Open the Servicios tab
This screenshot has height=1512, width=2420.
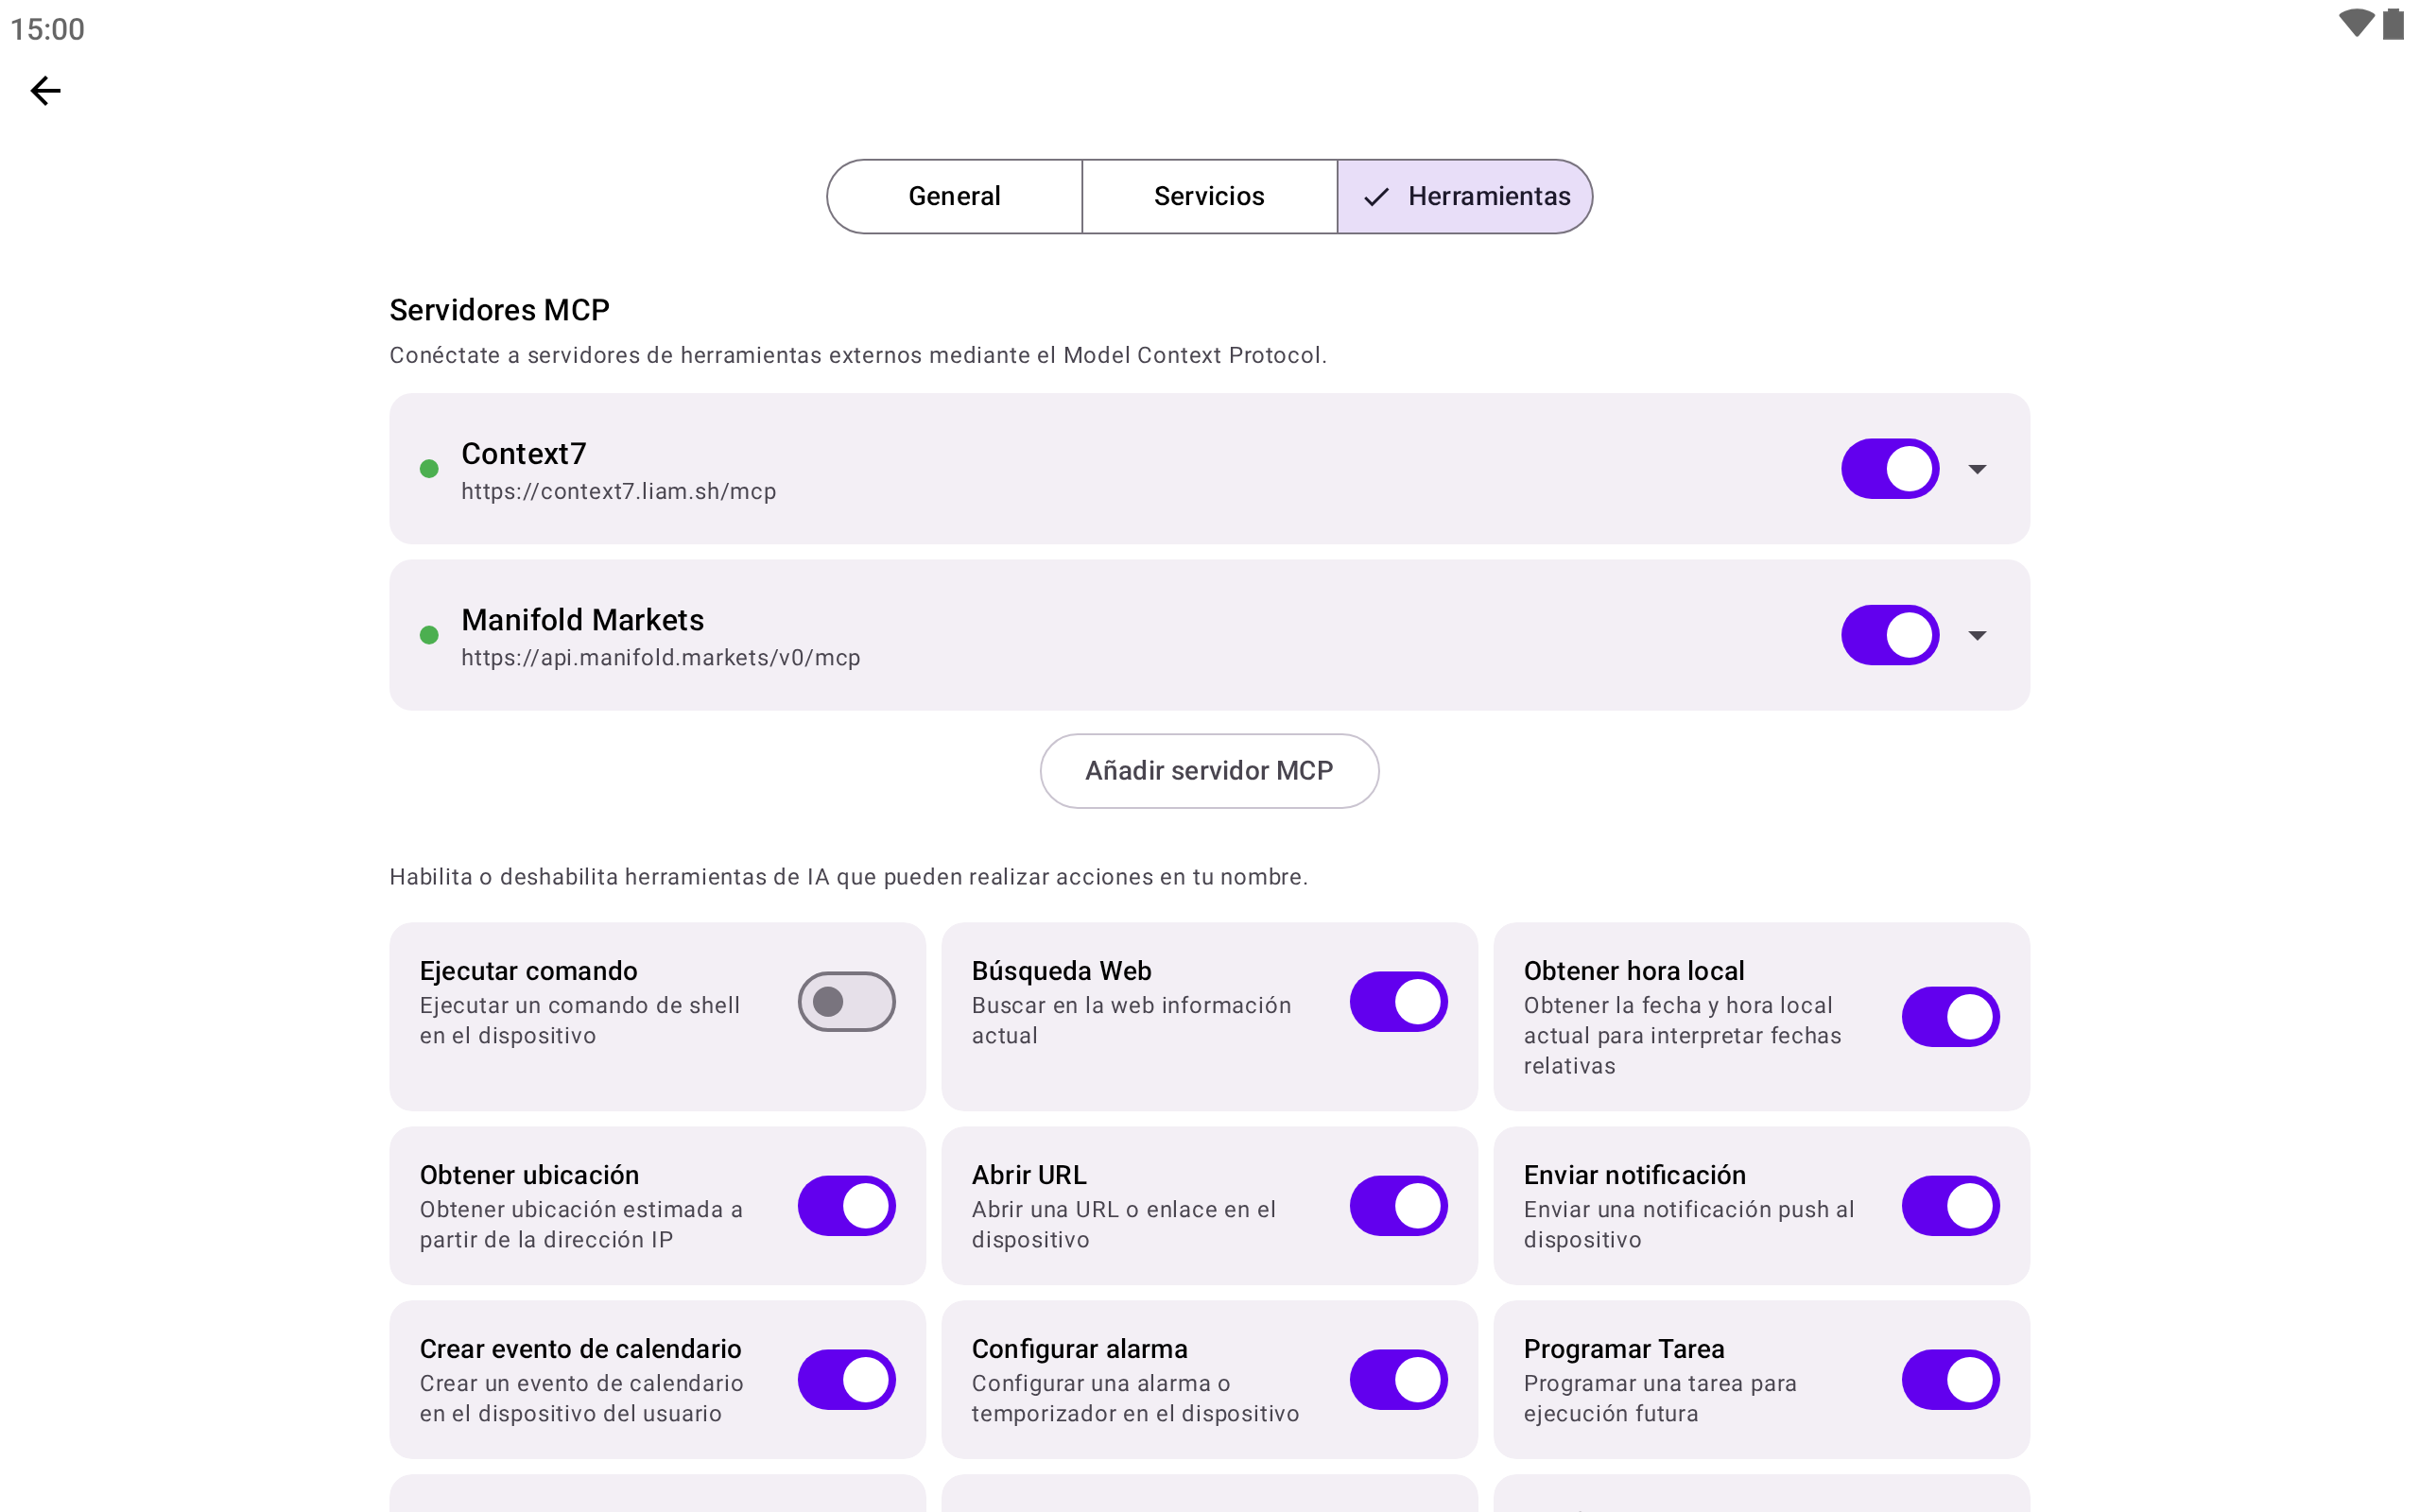pyautogui.click(x=1209, y=197)
